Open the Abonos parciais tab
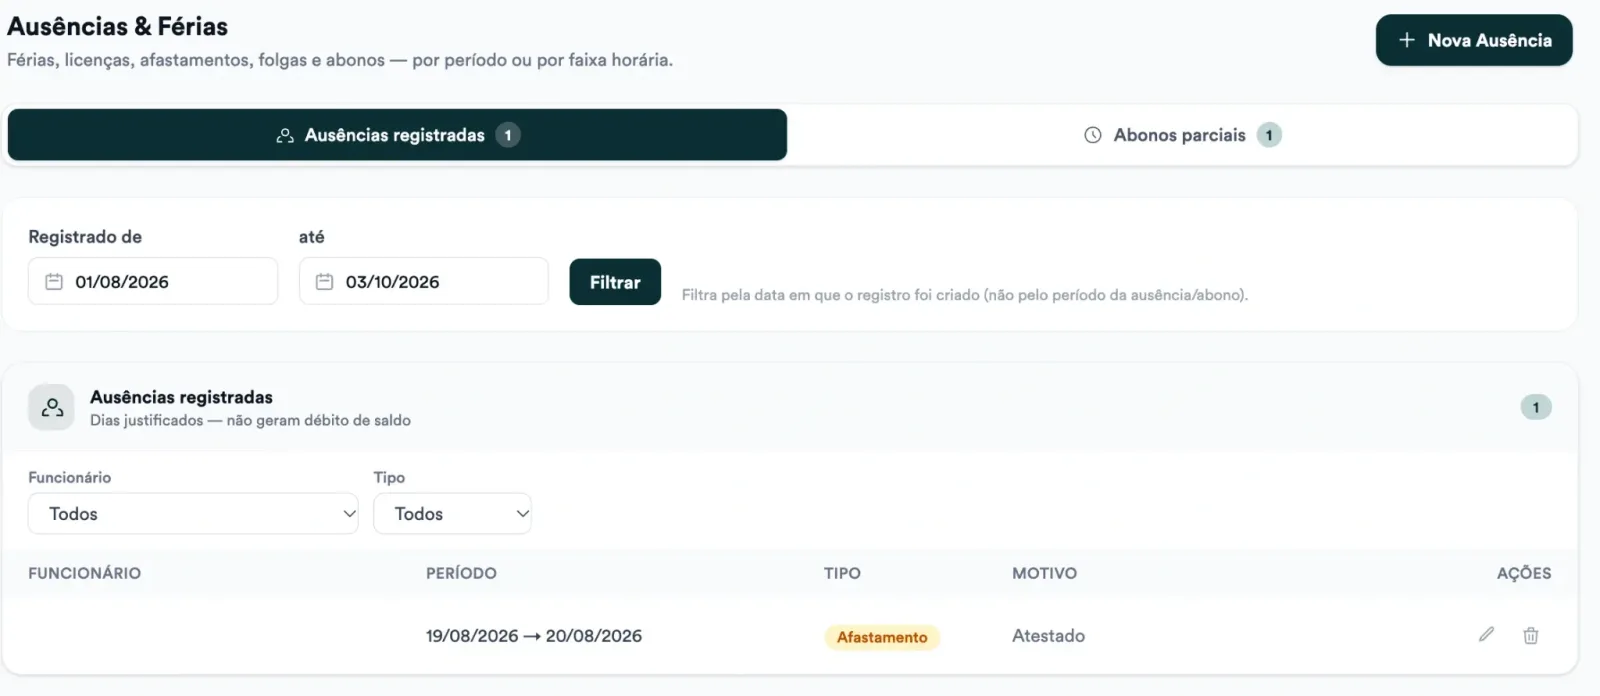 click(1182, 135)
